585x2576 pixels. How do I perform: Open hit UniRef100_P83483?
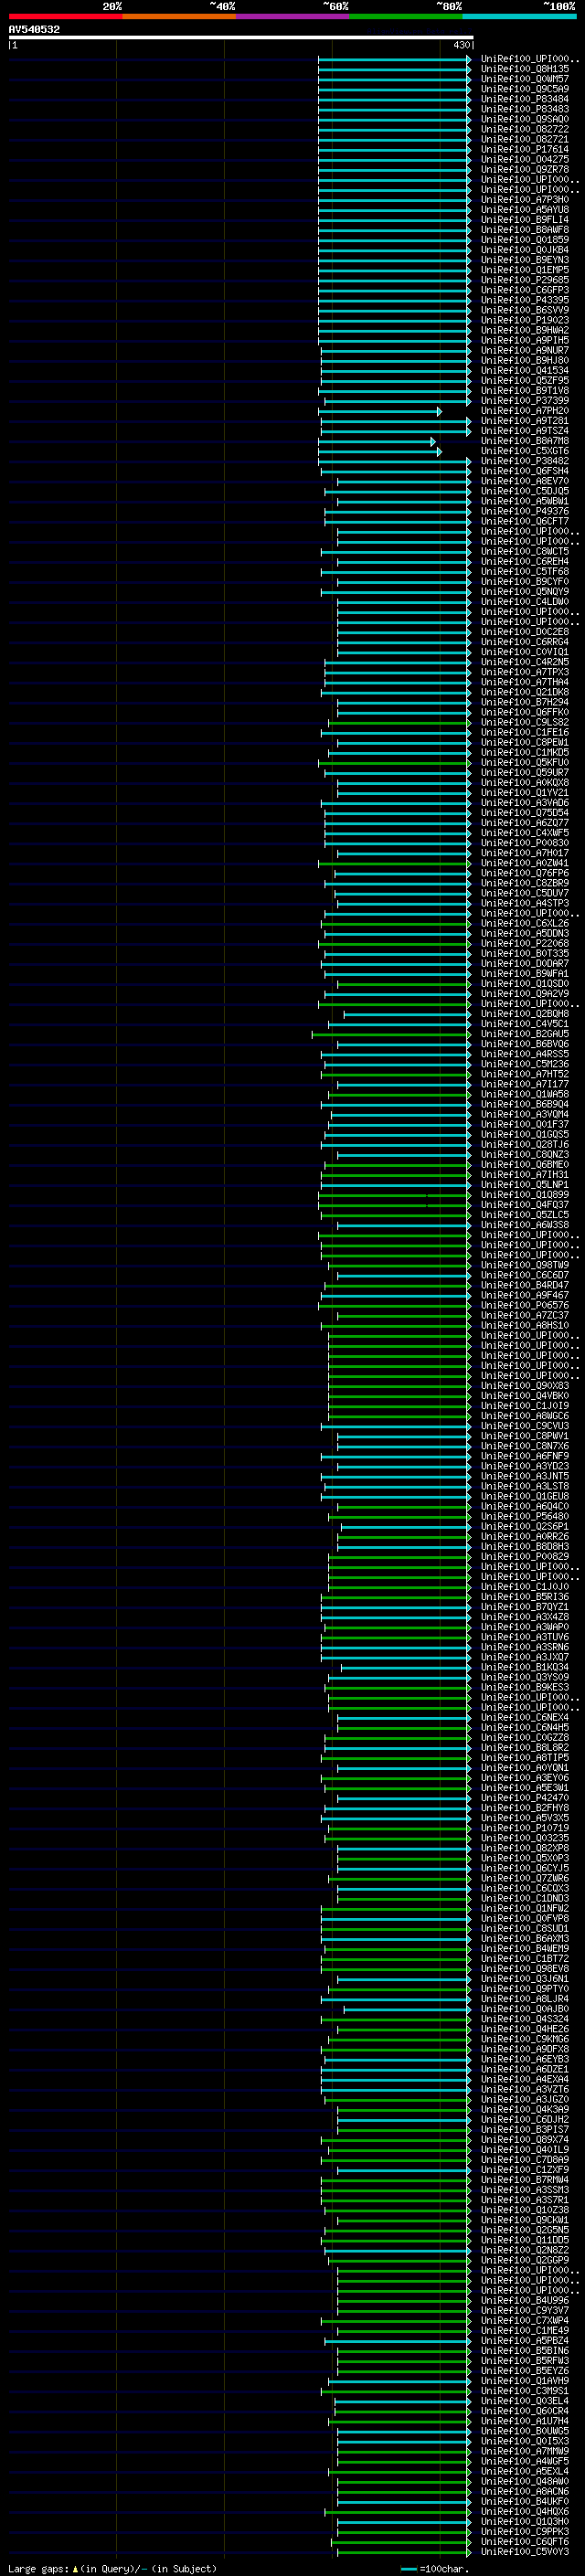click(x=524, y=109)
